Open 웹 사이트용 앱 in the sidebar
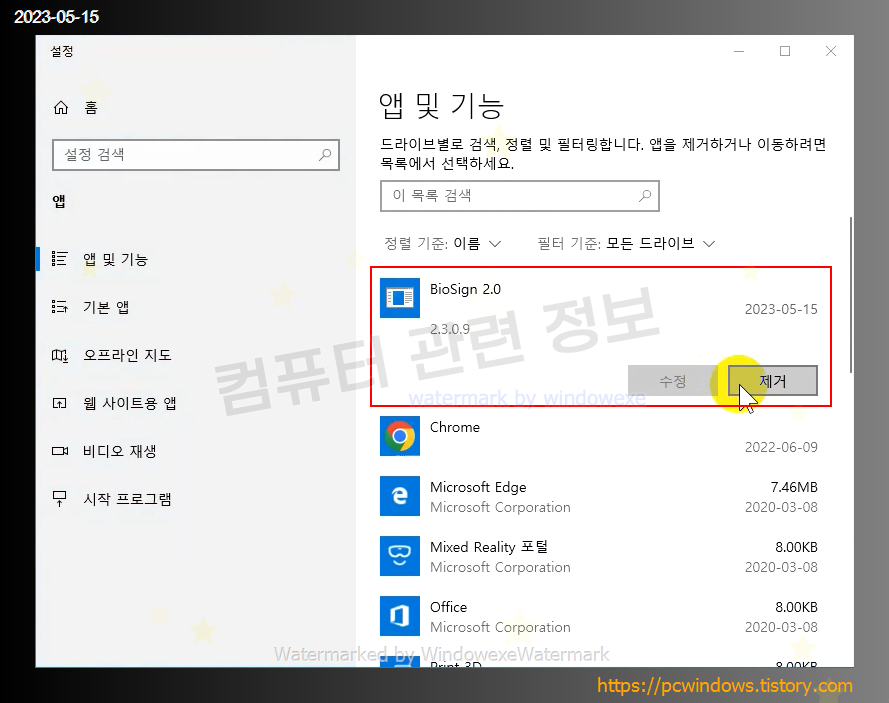 pos(130,403)
